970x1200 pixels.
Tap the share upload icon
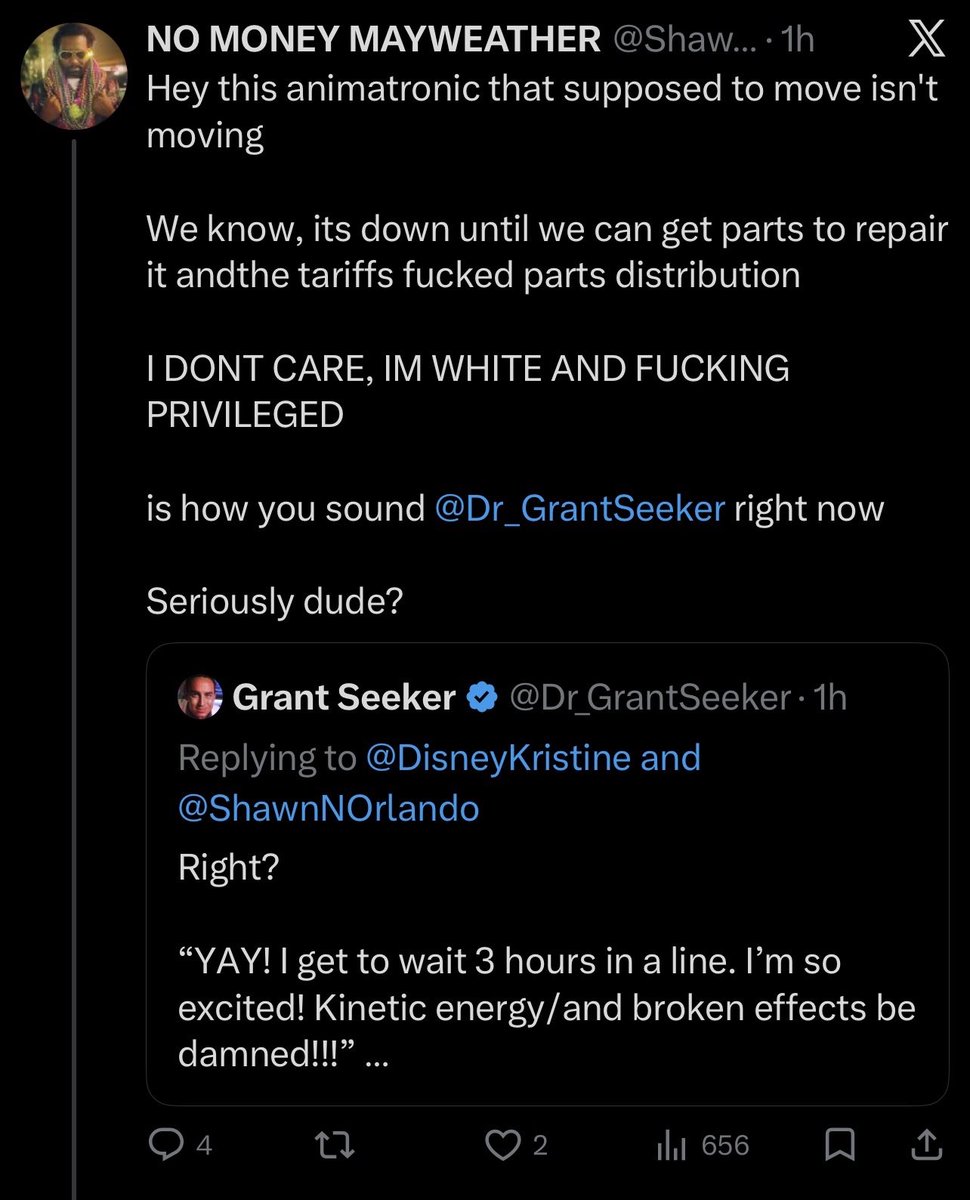(x=926, y=1145)
